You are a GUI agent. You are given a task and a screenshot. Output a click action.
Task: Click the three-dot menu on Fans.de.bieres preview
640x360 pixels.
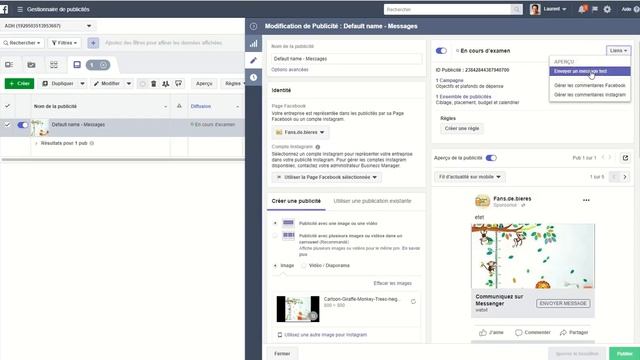click(x=586, y=200)
